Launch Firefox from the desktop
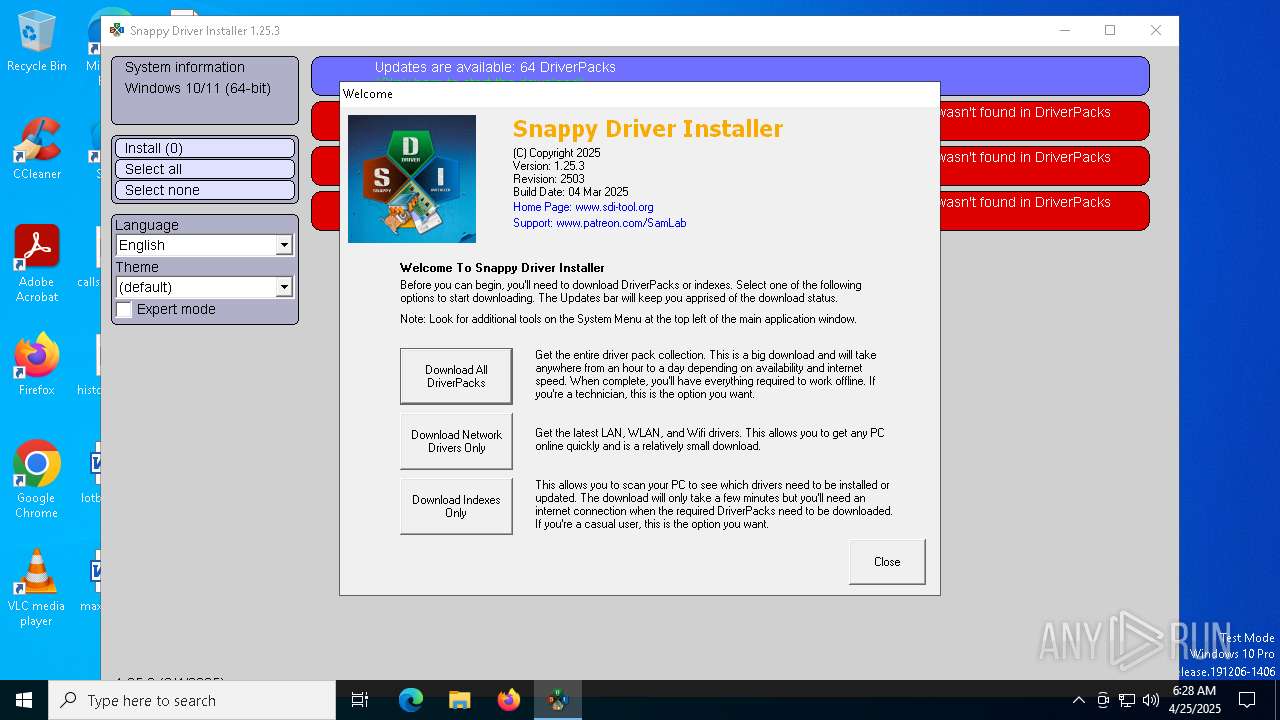 click(x=37, y=365)
